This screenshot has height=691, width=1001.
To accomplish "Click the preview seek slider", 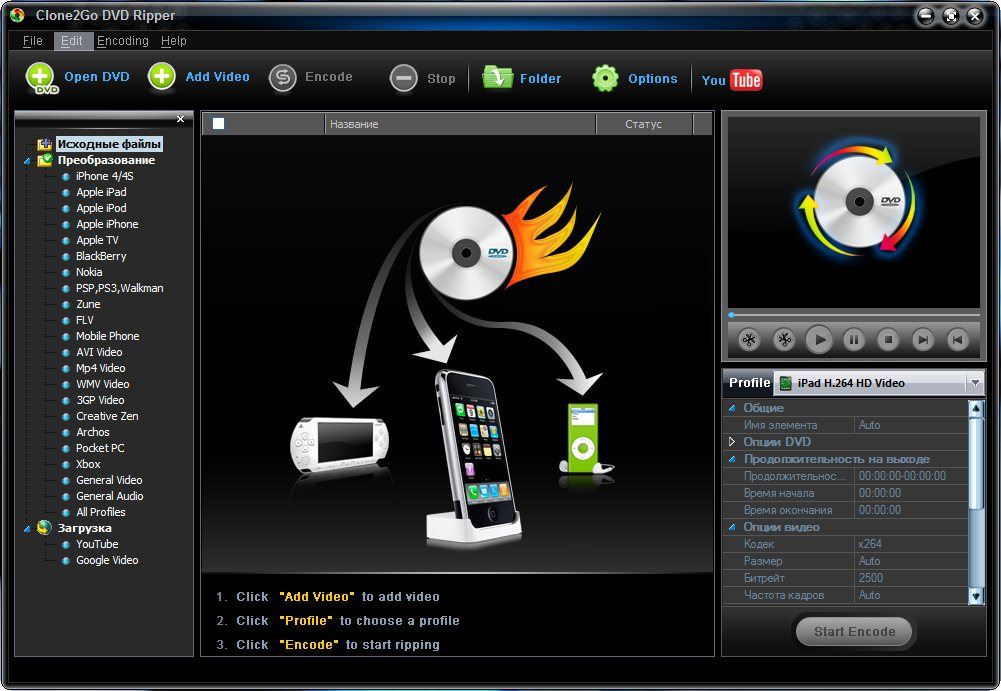I will (854, 315).
